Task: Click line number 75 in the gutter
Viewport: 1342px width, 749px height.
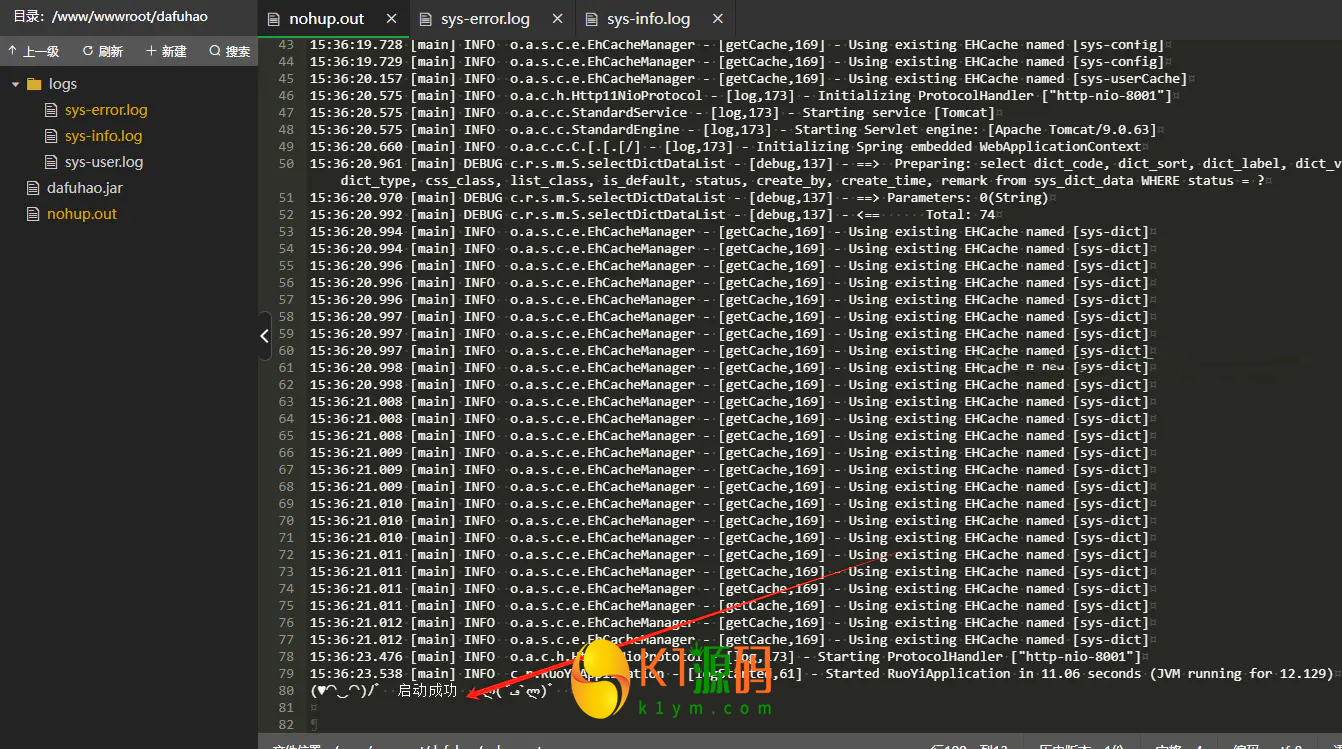Action: tap(286, 606)
